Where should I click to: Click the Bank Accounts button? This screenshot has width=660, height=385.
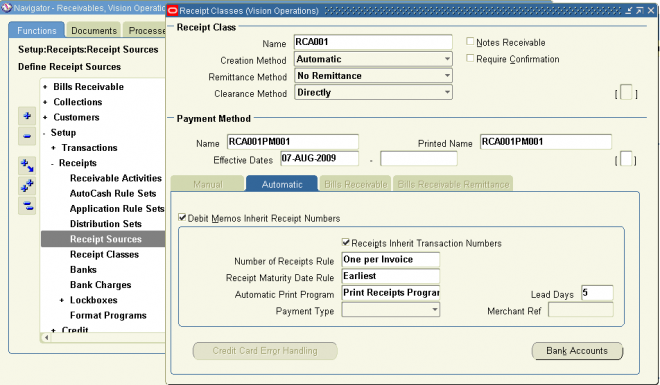coord(577,351)
